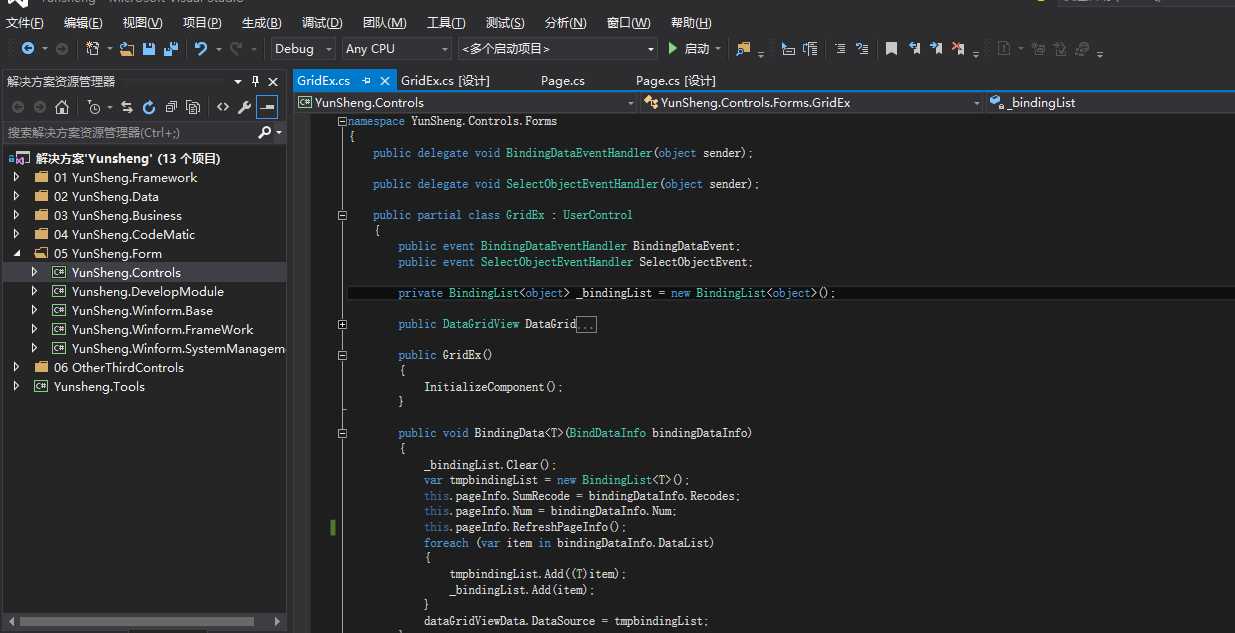Open the YunSheng.Controls.Forms.GridEx type dropdown

812,102
